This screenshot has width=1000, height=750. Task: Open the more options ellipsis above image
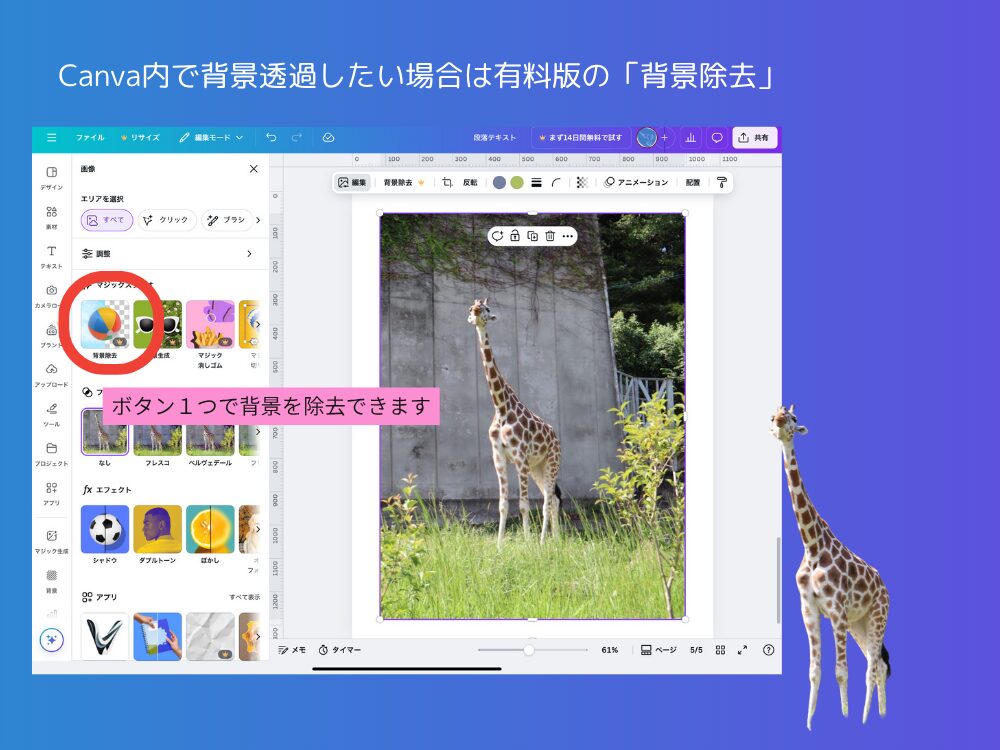coord(568,236)
